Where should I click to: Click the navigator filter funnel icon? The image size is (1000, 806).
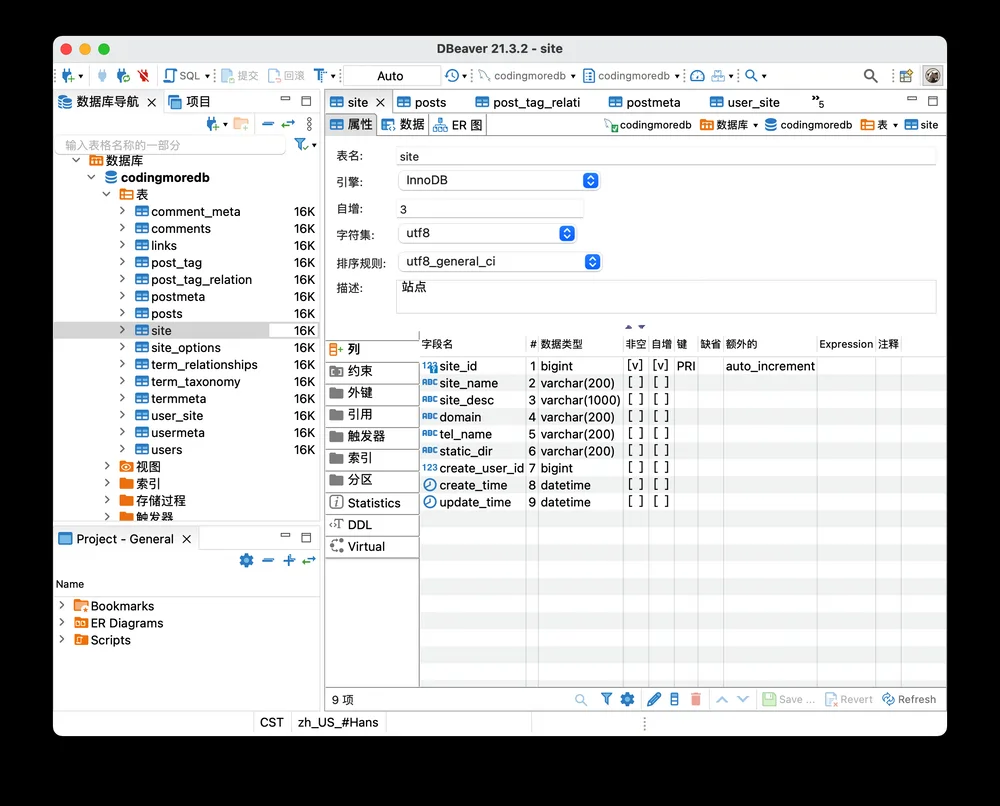point(300,145)
